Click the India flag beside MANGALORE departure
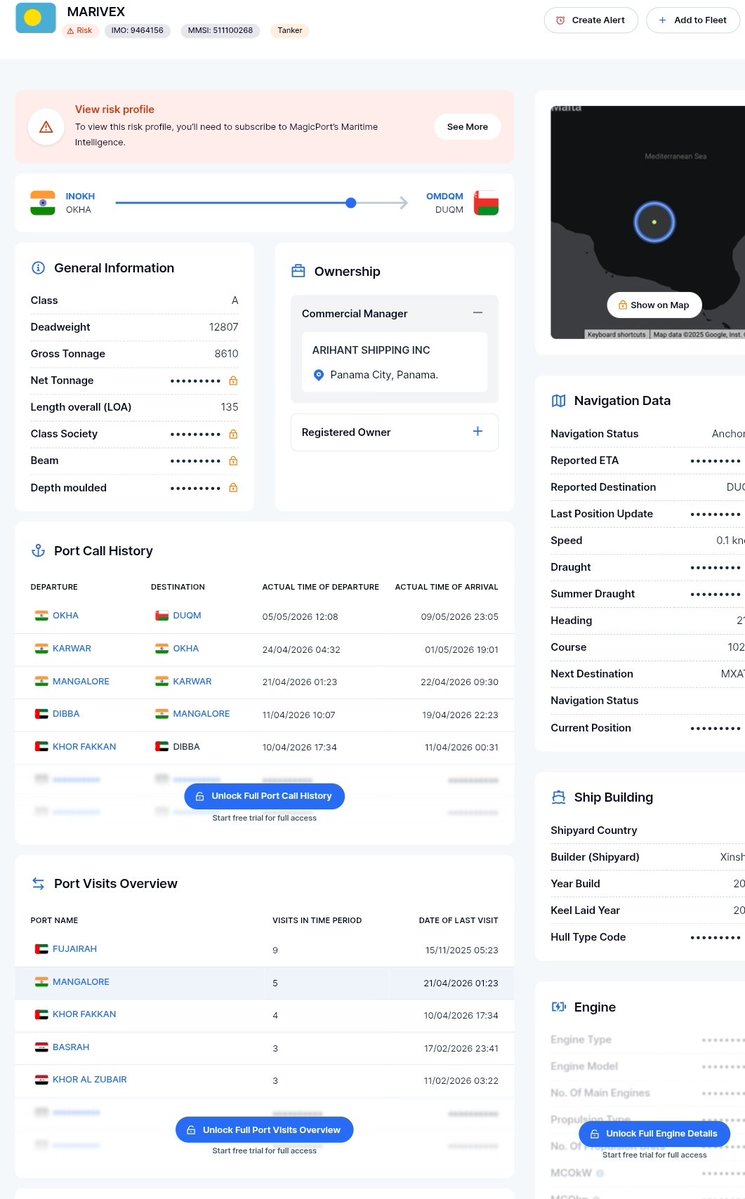Screen dimensions: 745x1199 pyautogui.click(x=41, y=681)
